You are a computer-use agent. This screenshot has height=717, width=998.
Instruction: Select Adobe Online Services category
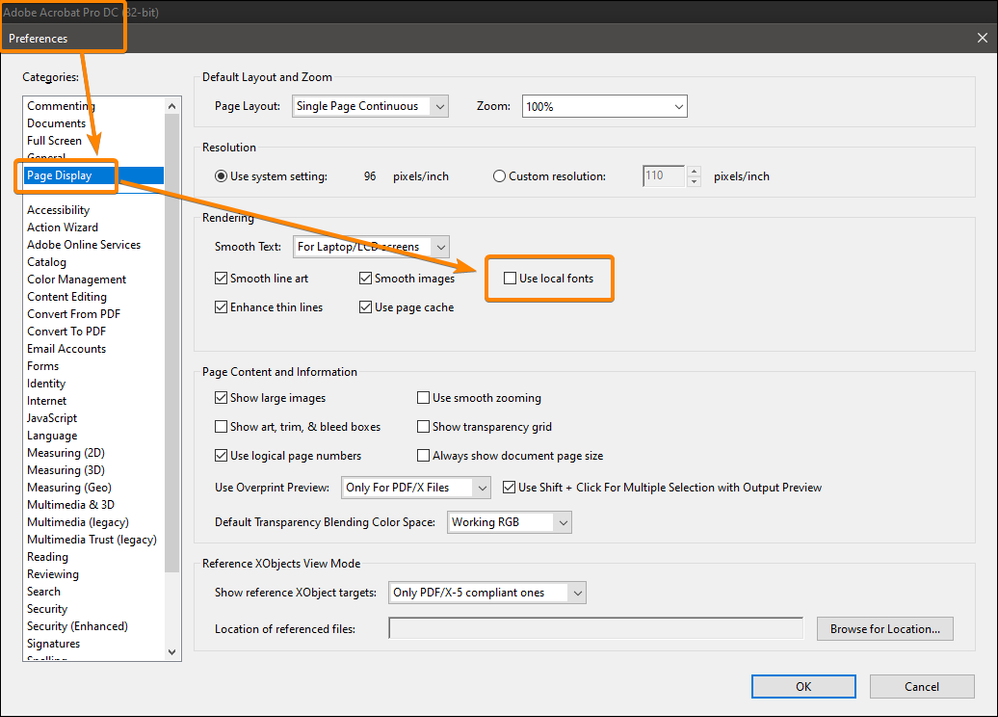(x=83, y=244)
